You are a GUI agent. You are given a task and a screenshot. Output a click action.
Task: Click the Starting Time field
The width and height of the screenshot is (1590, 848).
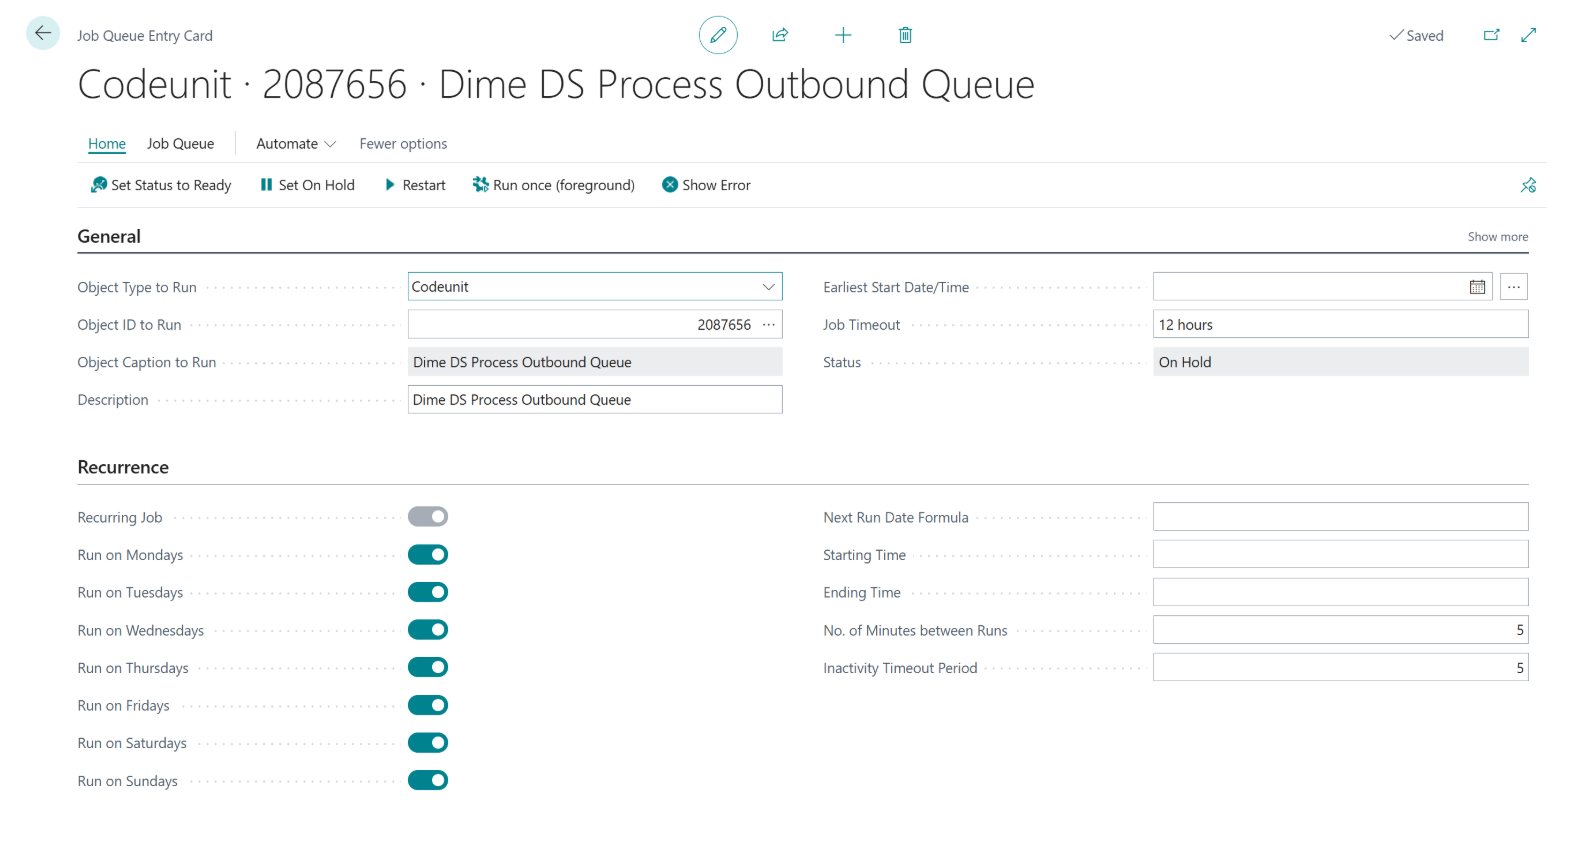(1340, 555)
